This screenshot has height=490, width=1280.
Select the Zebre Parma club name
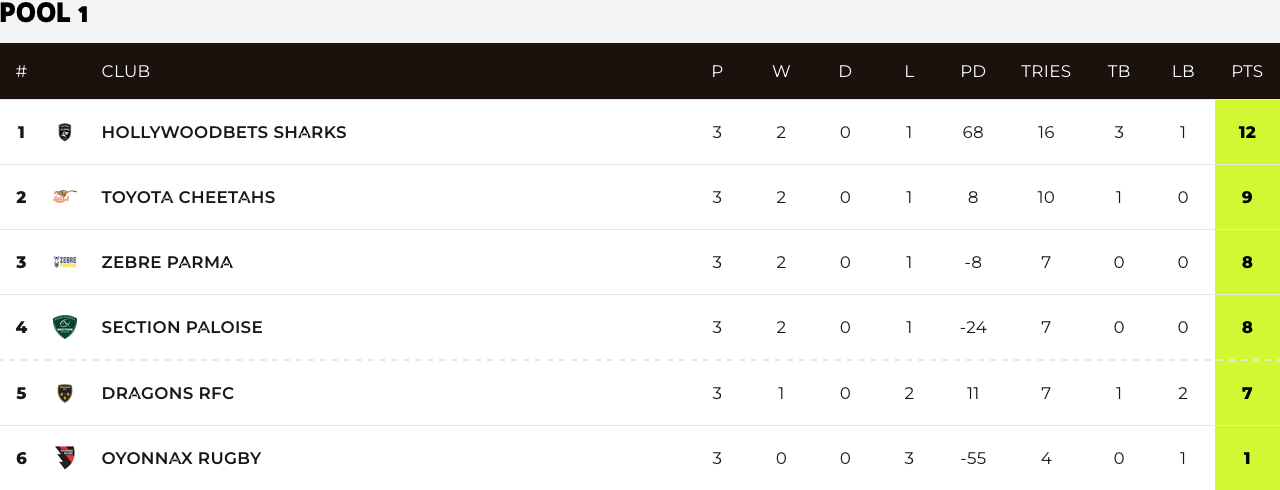click(167, 262)
